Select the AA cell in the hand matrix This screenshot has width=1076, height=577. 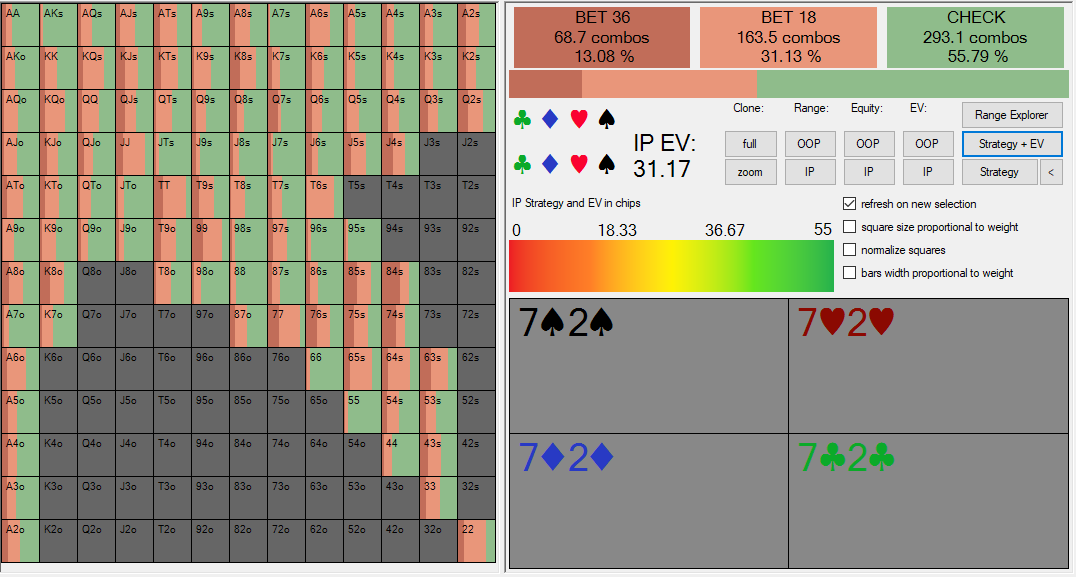pos(20,25)
